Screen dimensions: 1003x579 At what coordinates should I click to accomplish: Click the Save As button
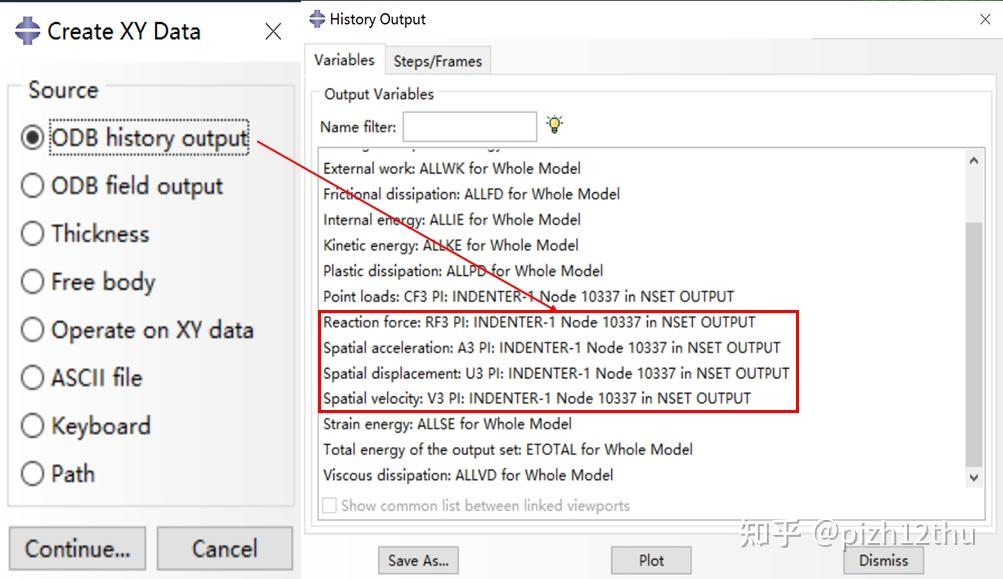tap(418, 560)
